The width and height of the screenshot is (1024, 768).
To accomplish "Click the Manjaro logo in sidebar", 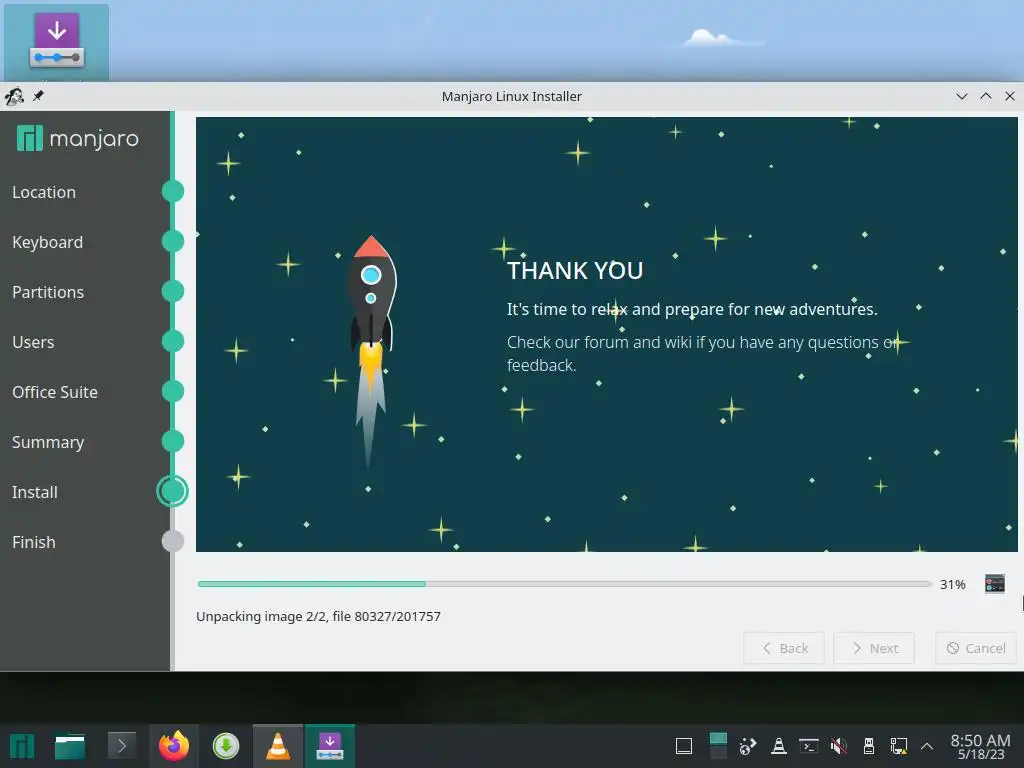I will tap(78, 138).
